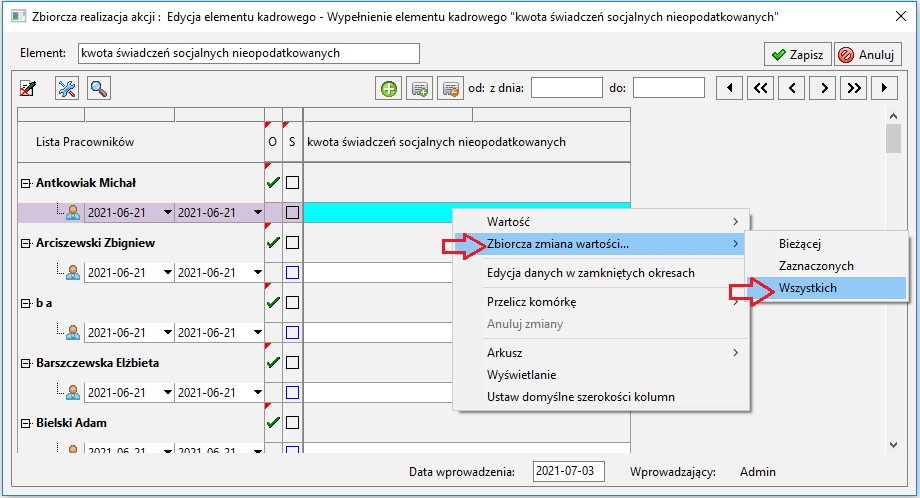The height and width of the screenshot is (498, 920).
Task: Click the 'od: z dnia' date field
Action: click(567, 88)
